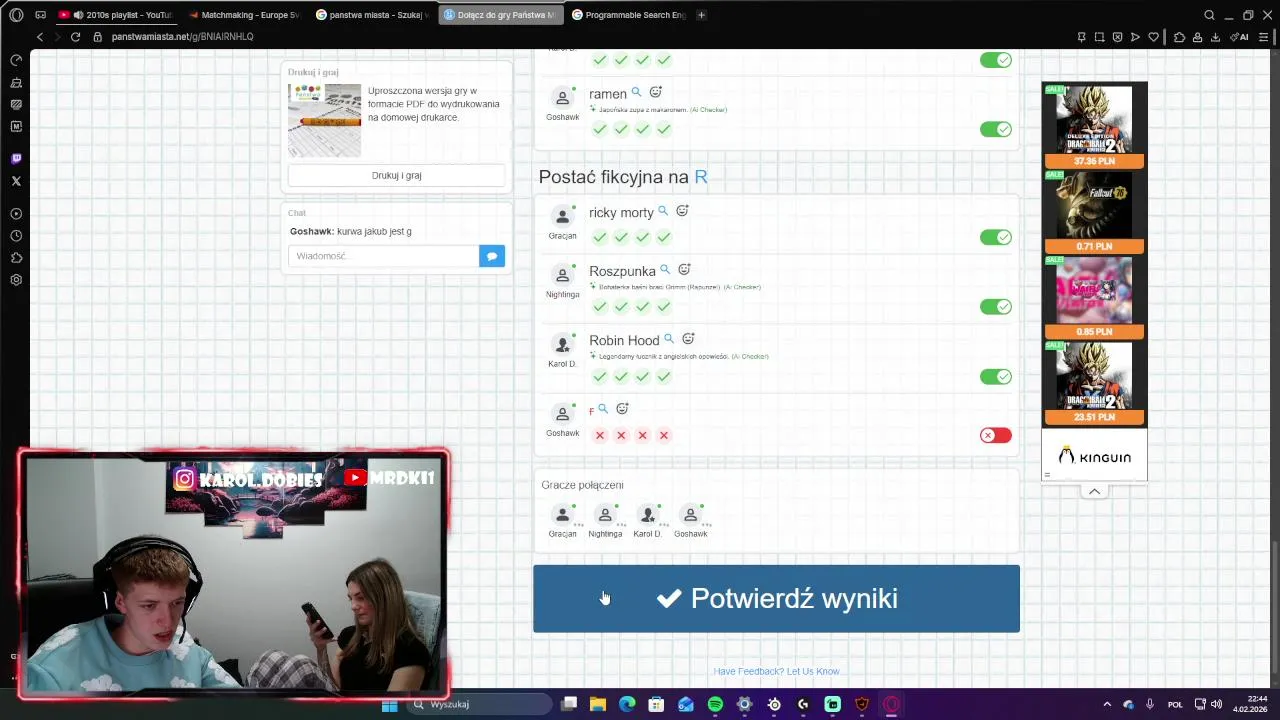Search Roszpunka with magnifier icon
This screenshot has width=1280, height=720.
[664, 270]
